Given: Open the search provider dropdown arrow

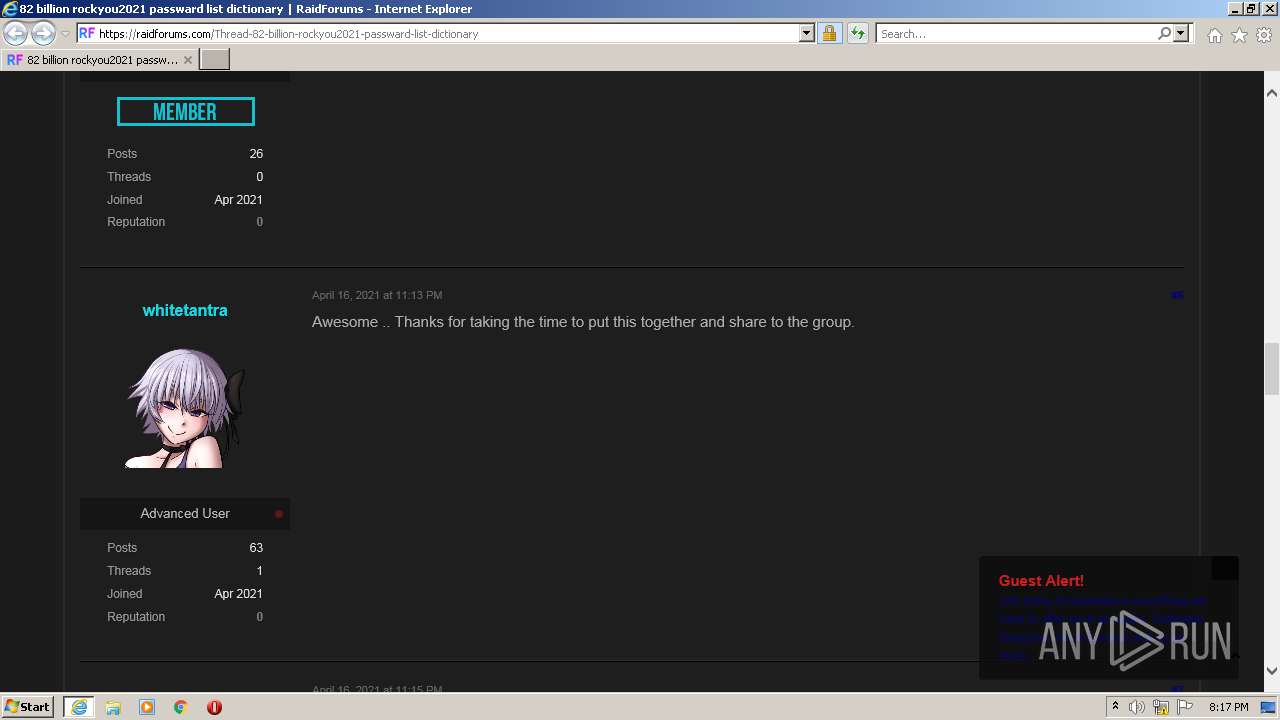Looking at the screenshot, I should click(1181, 33).
